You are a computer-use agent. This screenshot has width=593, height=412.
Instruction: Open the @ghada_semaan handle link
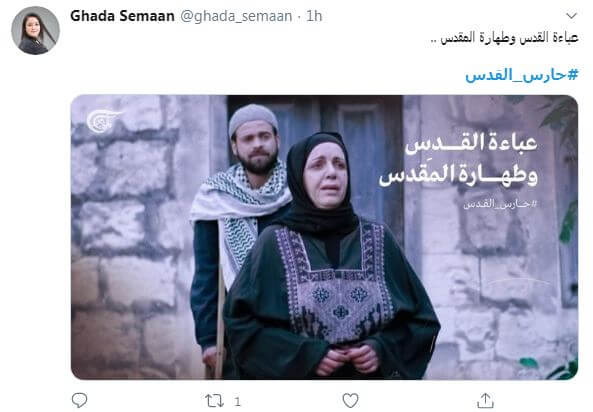236,16
